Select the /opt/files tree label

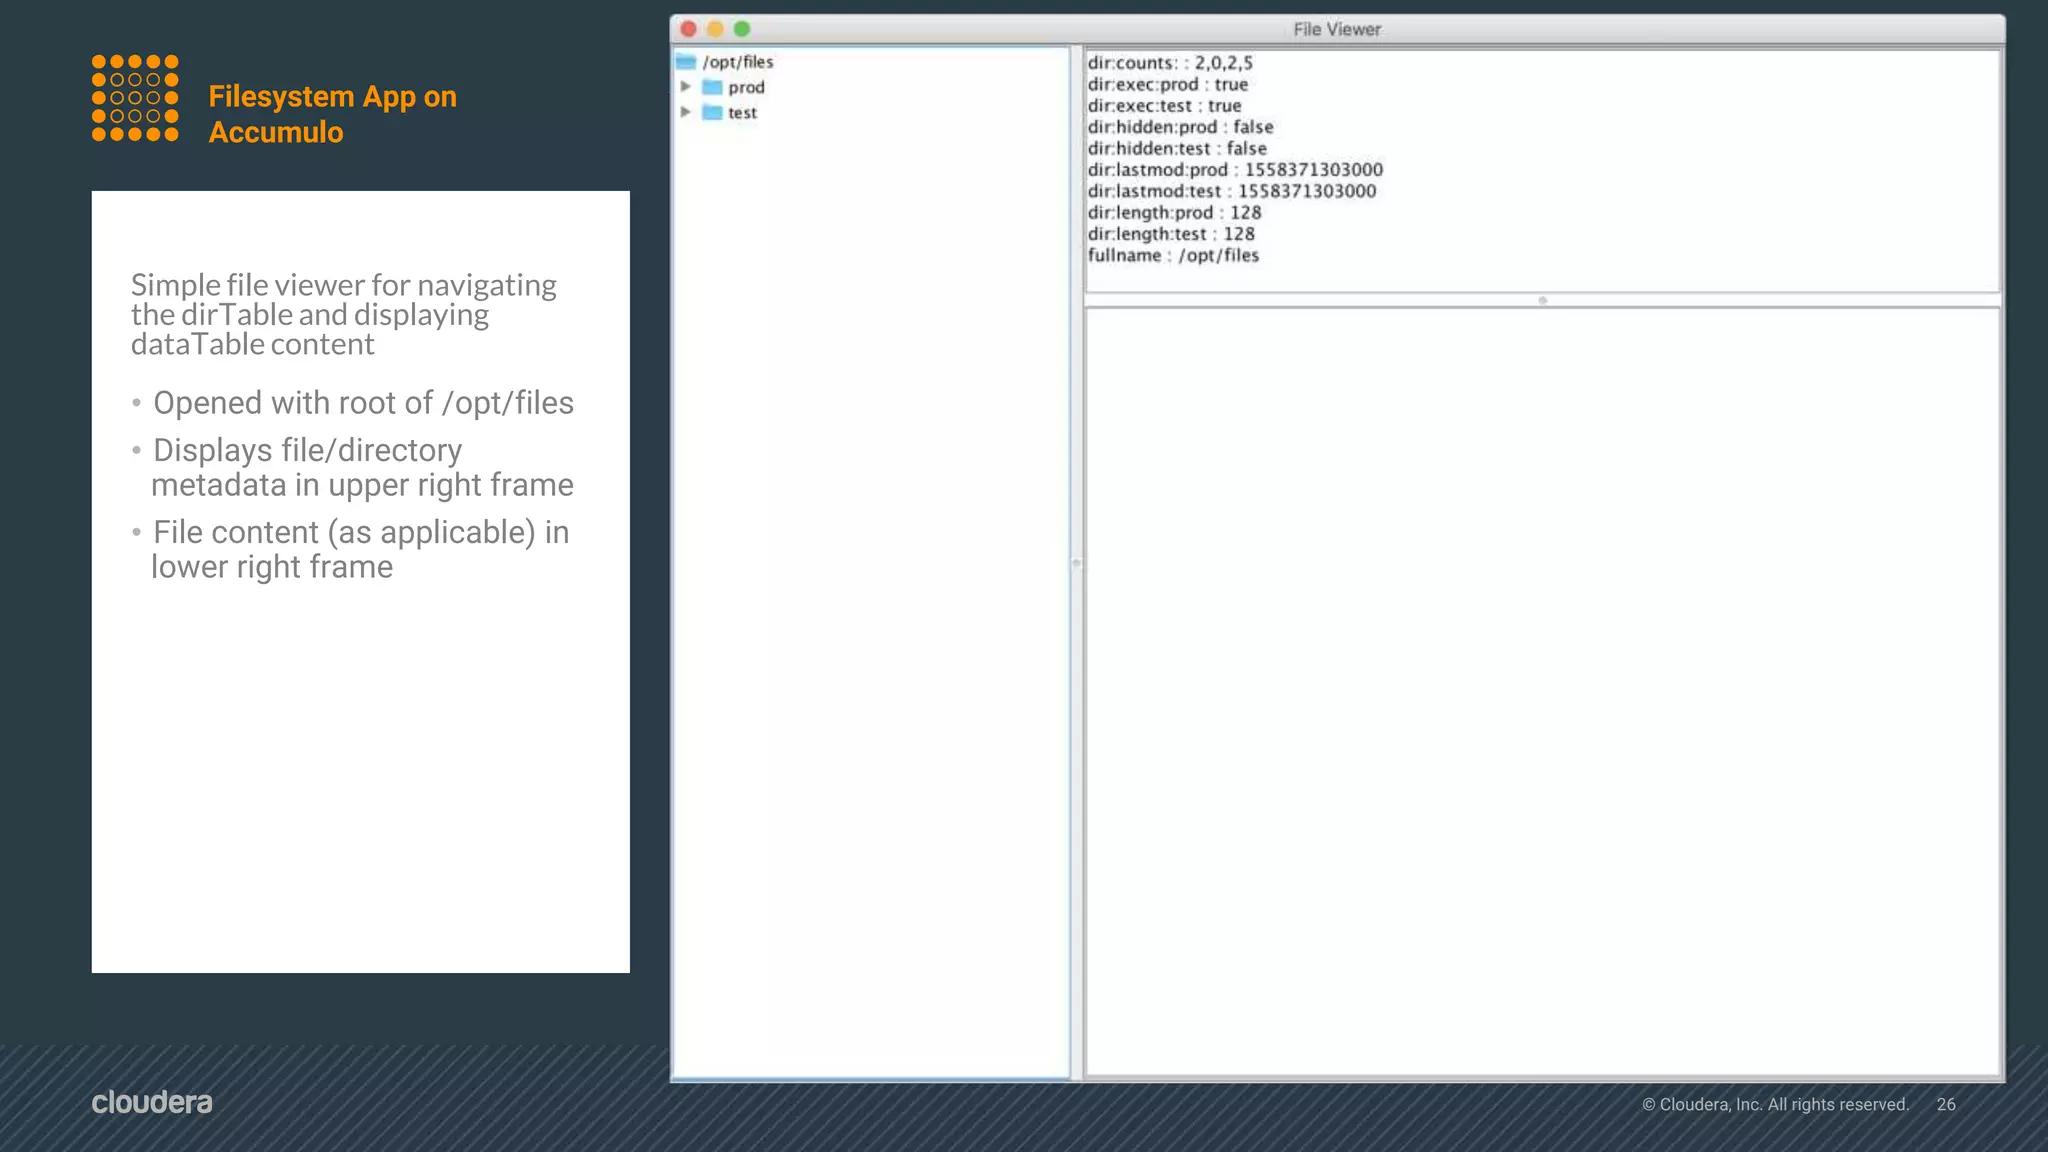738,62
